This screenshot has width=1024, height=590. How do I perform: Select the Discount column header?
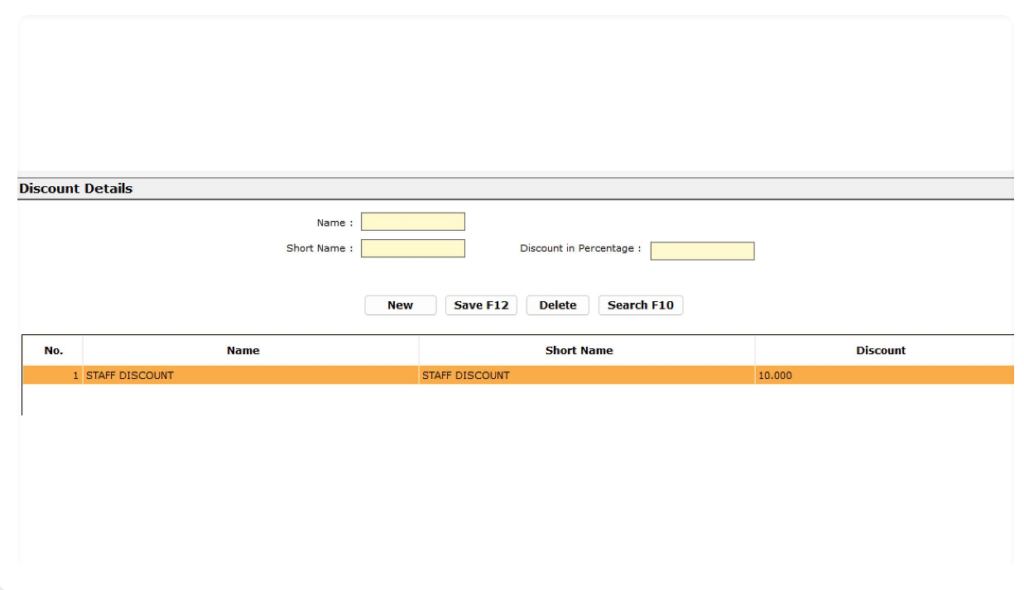(x=881, y=350)
